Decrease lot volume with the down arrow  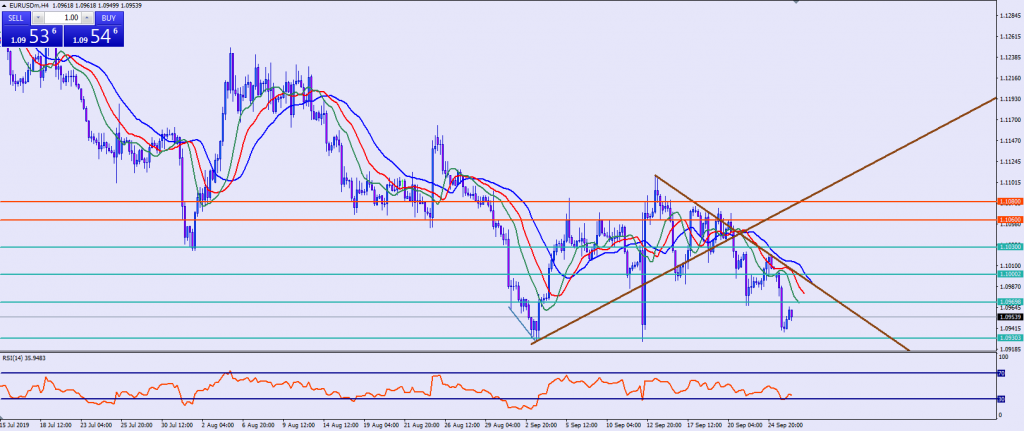(x=38, y=18)
